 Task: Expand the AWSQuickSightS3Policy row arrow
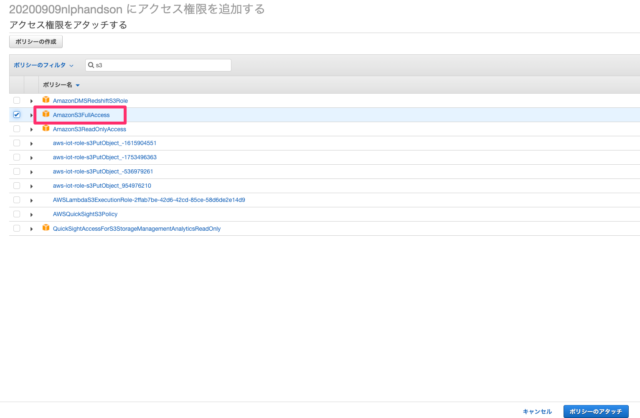tap(31, 215)
